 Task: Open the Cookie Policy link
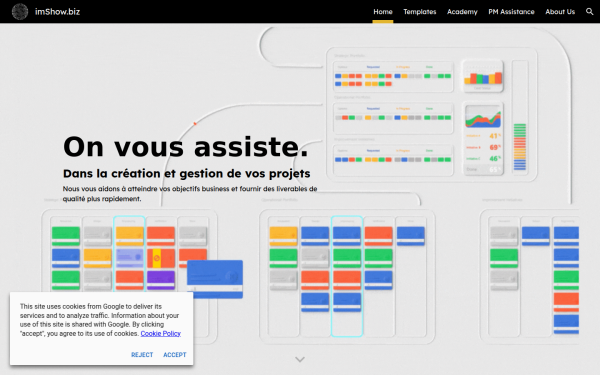click(161, 333)
